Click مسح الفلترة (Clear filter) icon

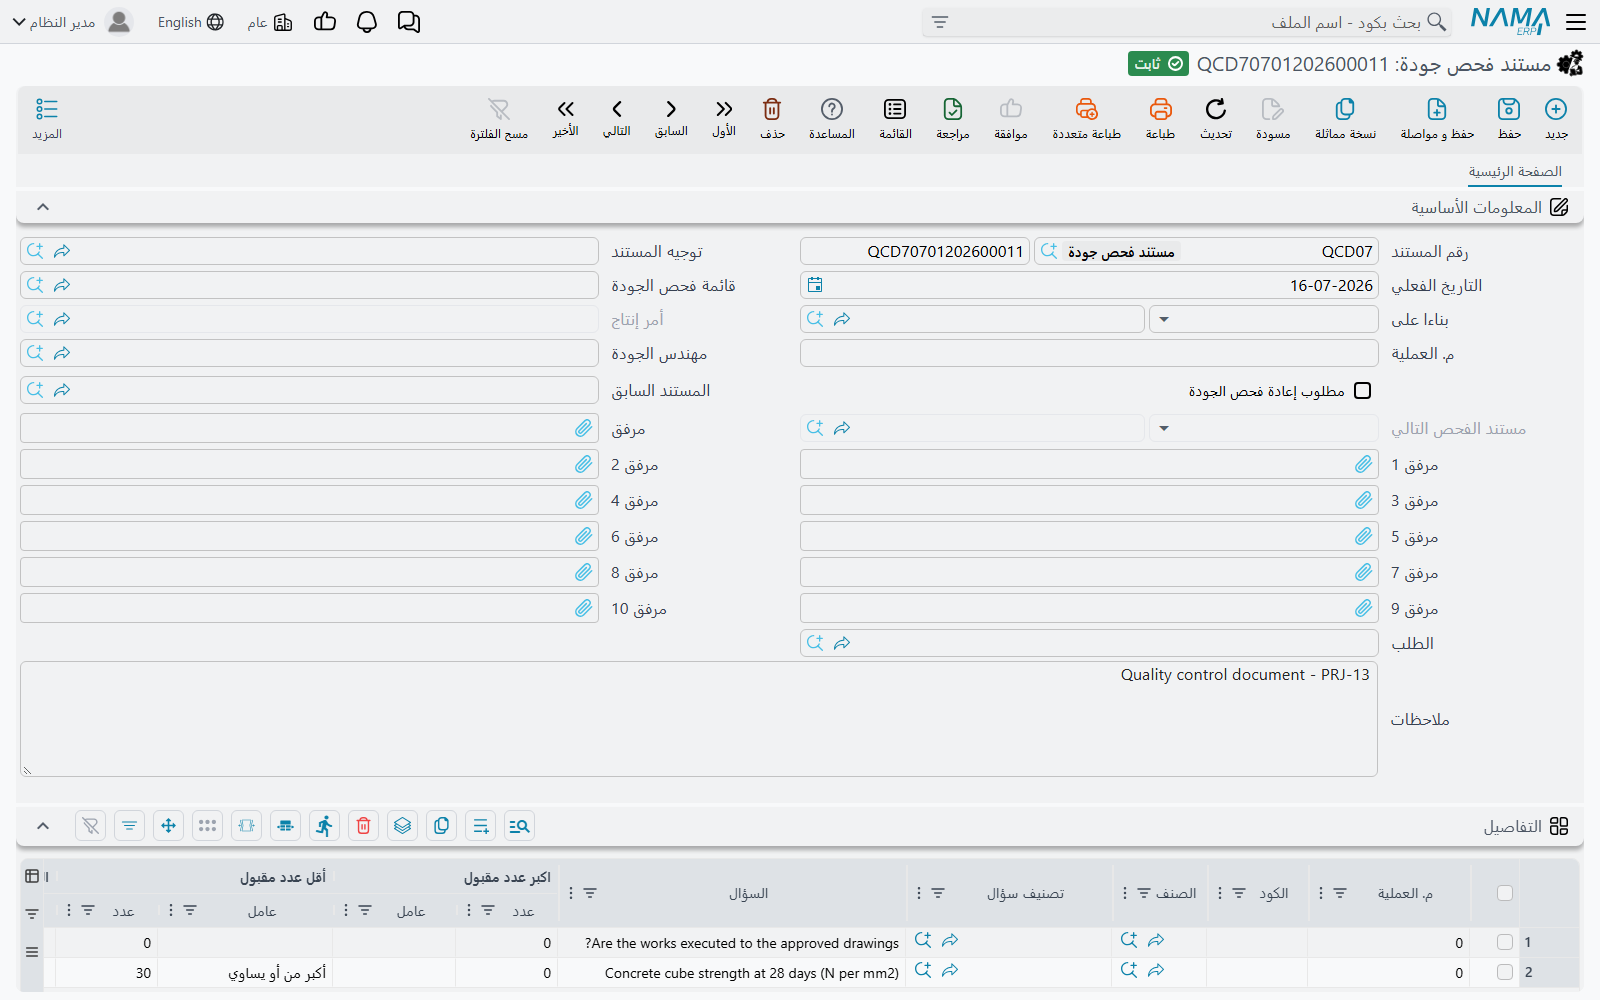(x=499, y=109)
